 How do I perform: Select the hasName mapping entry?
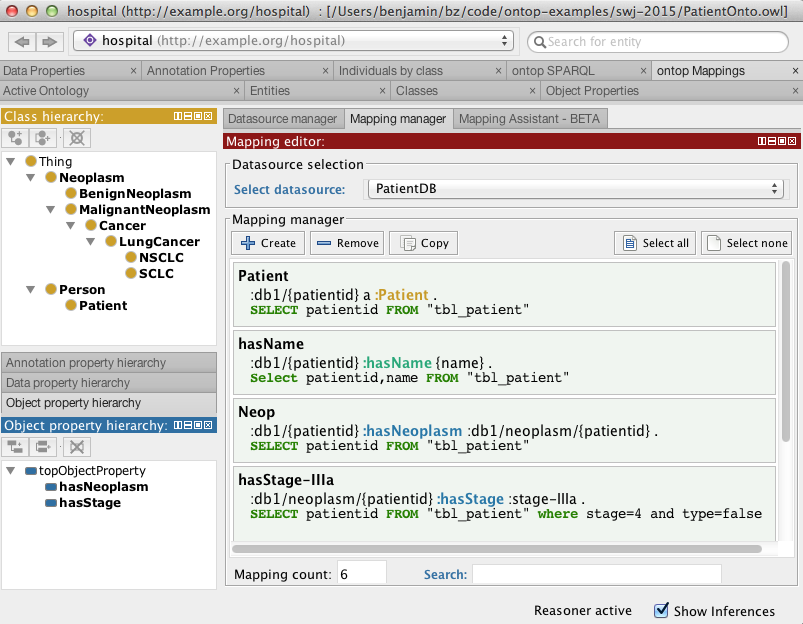tap(504, 363)
